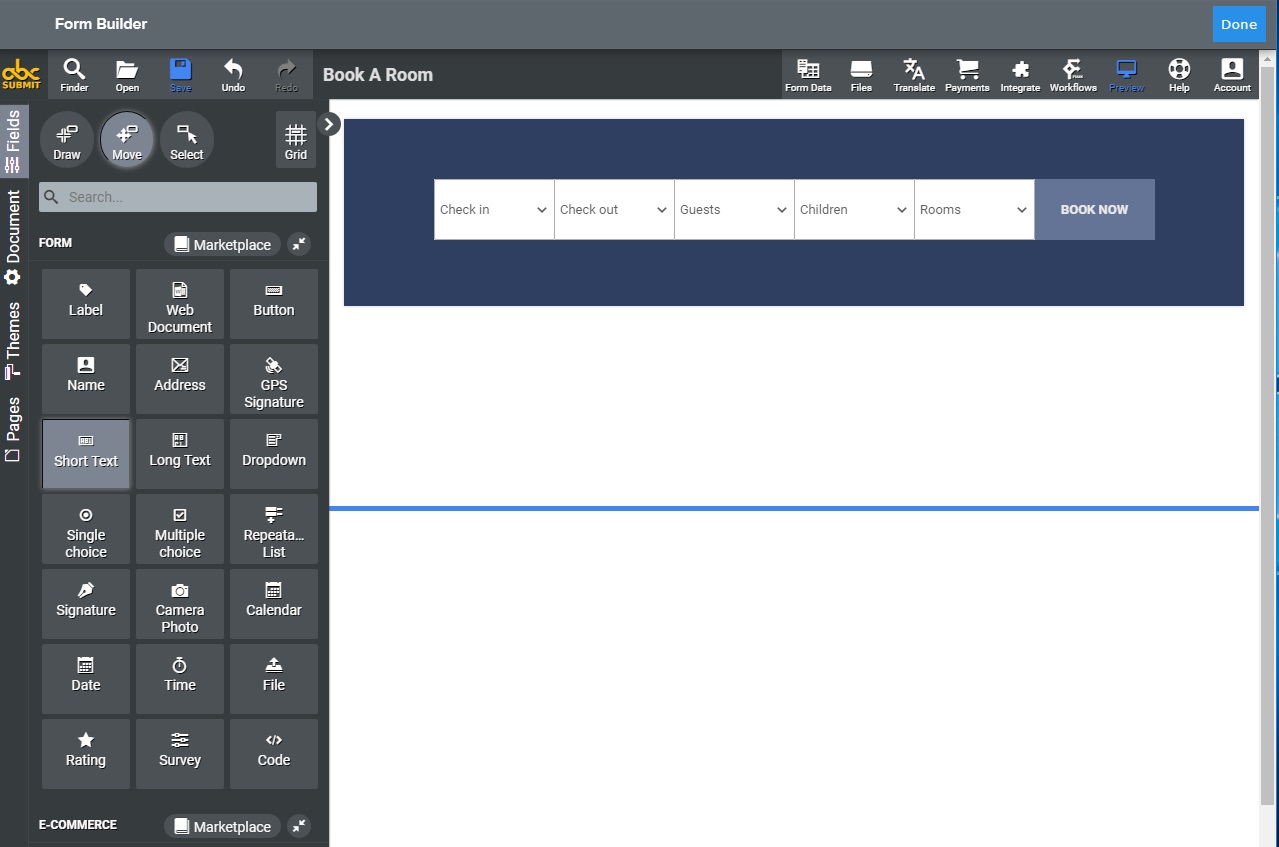Click the BOOK NOW button
The width and height of the screenshot is (1279, 847).
click(1094, 210)
